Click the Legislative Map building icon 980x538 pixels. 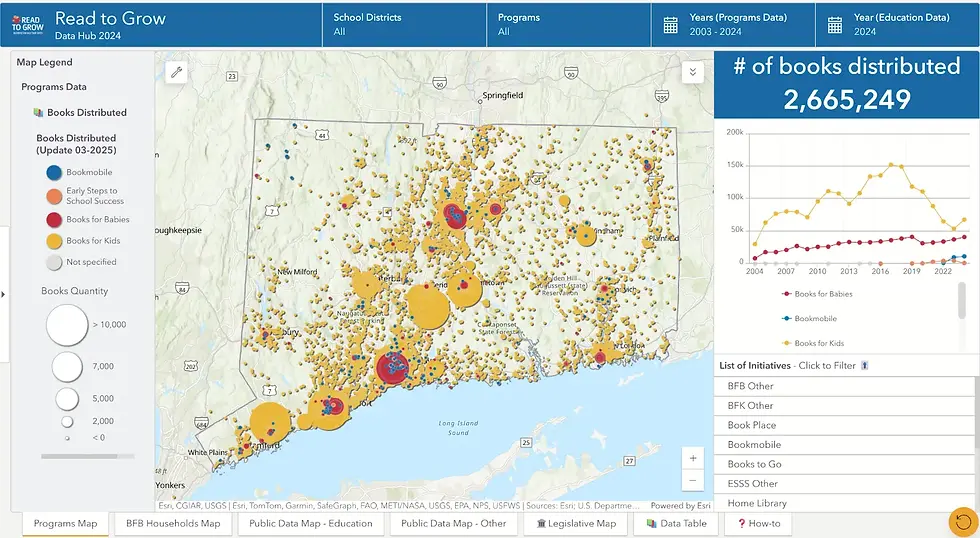tap(542, 524)
